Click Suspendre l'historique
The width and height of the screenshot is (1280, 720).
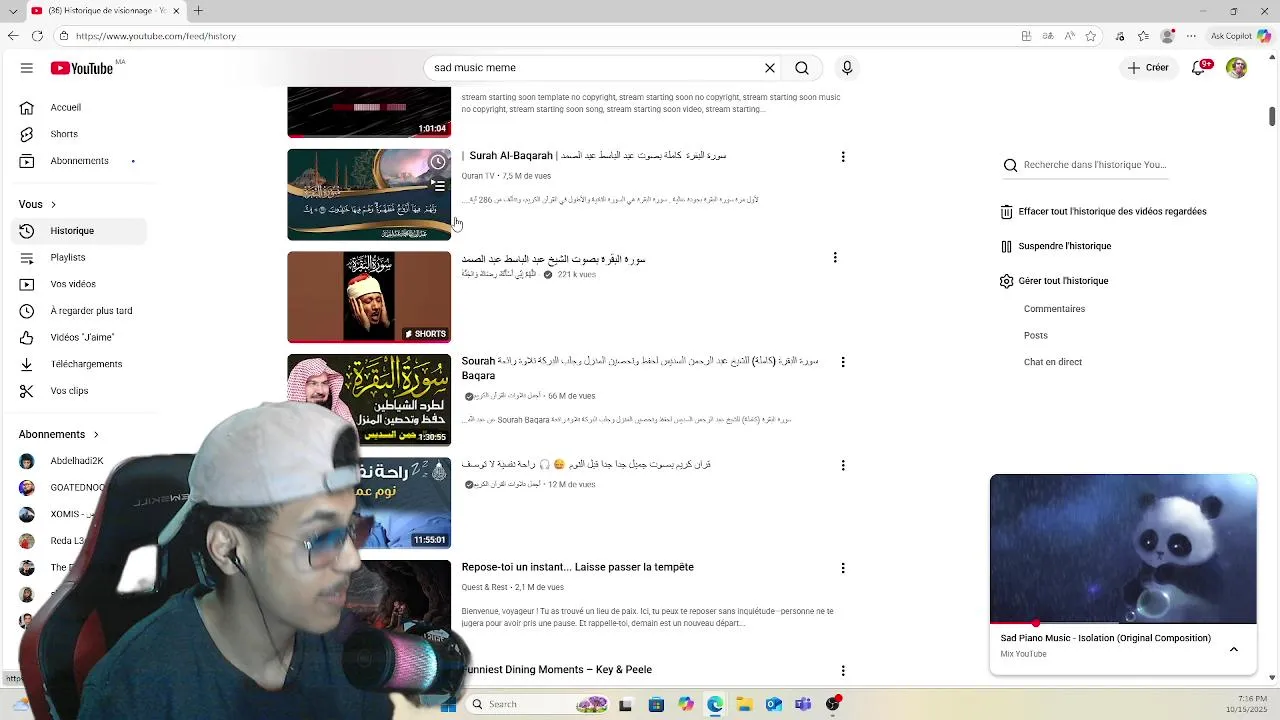pos(1055,246)
